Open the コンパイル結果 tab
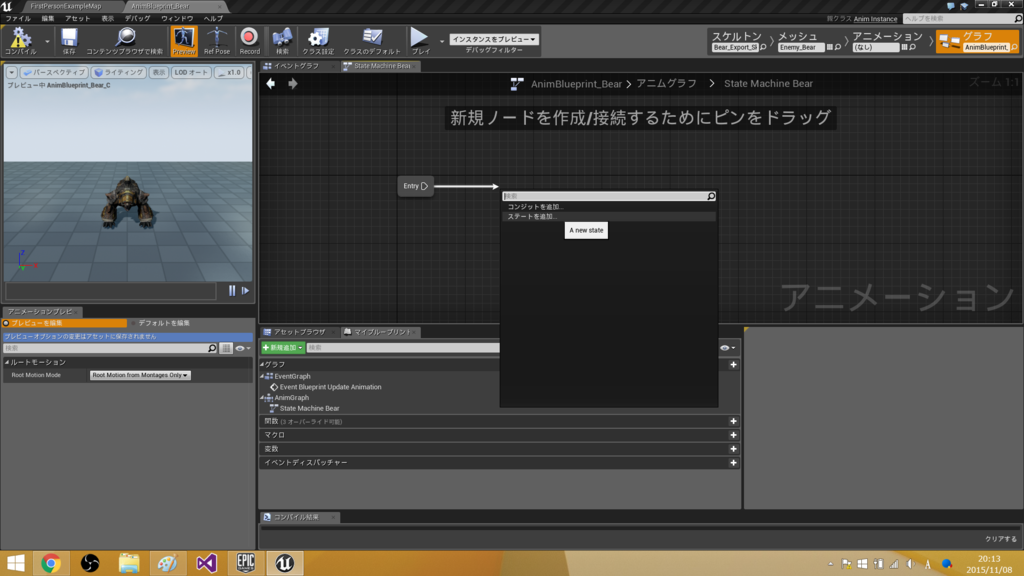1024x576 pixels. (x=296, y=517)
